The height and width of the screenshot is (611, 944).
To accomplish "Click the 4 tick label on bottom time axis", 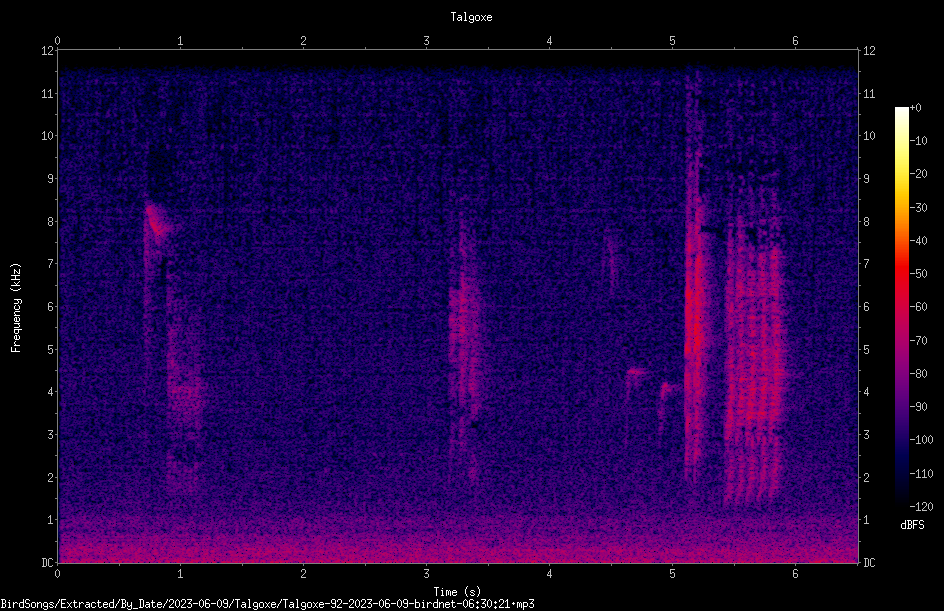I will click(550, 574).
